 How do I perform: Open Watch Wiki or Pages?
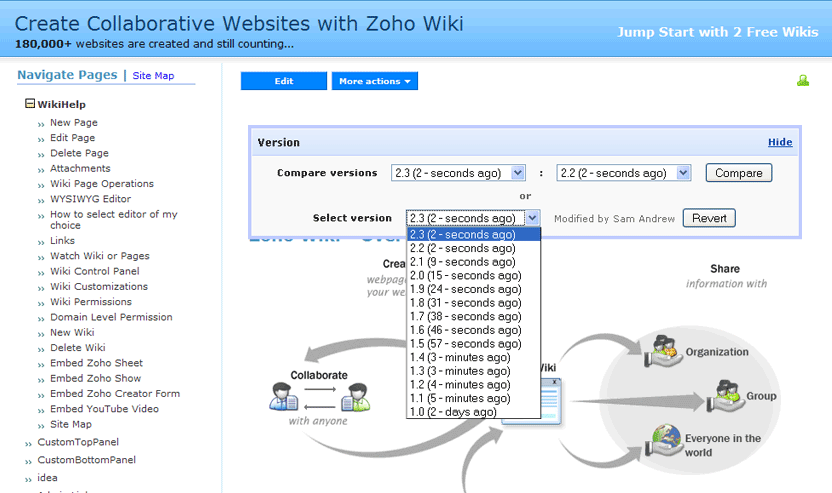point(100,256)
